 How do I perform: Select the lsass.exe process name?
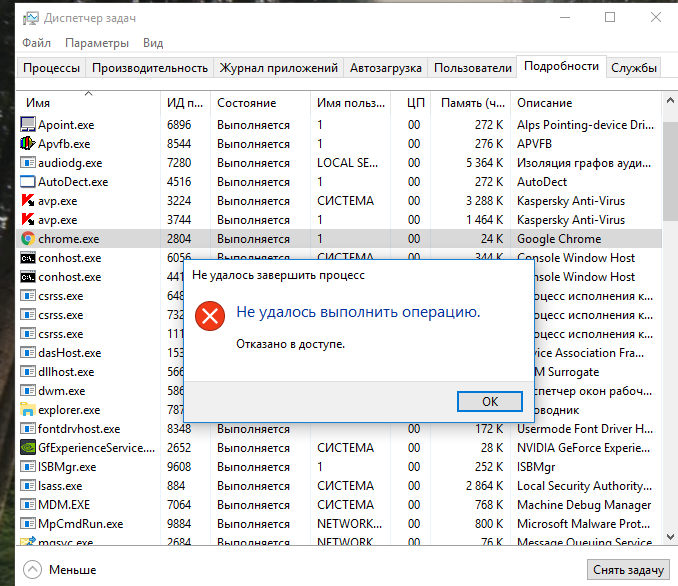click(x=60, y=486)
